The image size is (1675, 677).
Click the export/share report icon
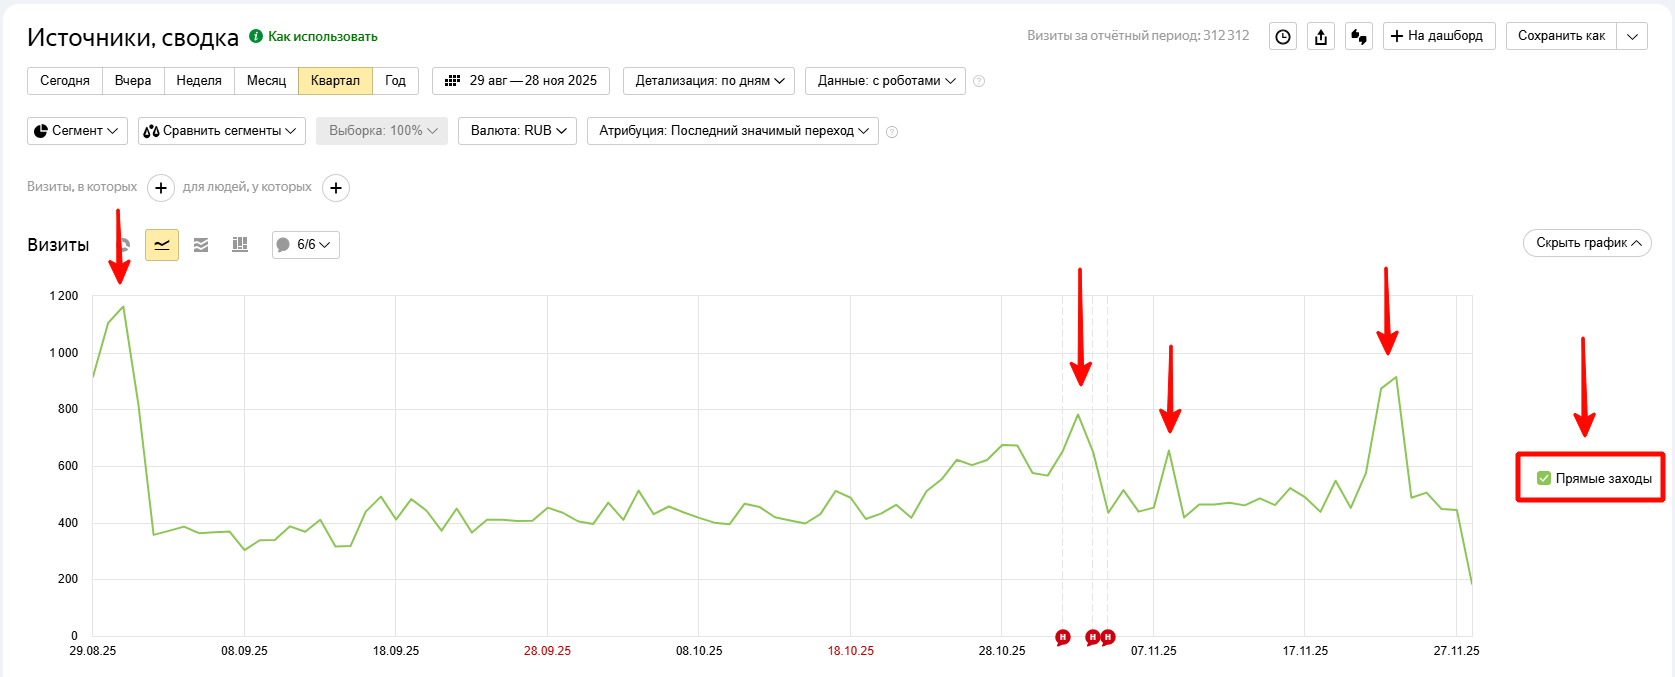pyautogui.click(x=1321, y=37)
